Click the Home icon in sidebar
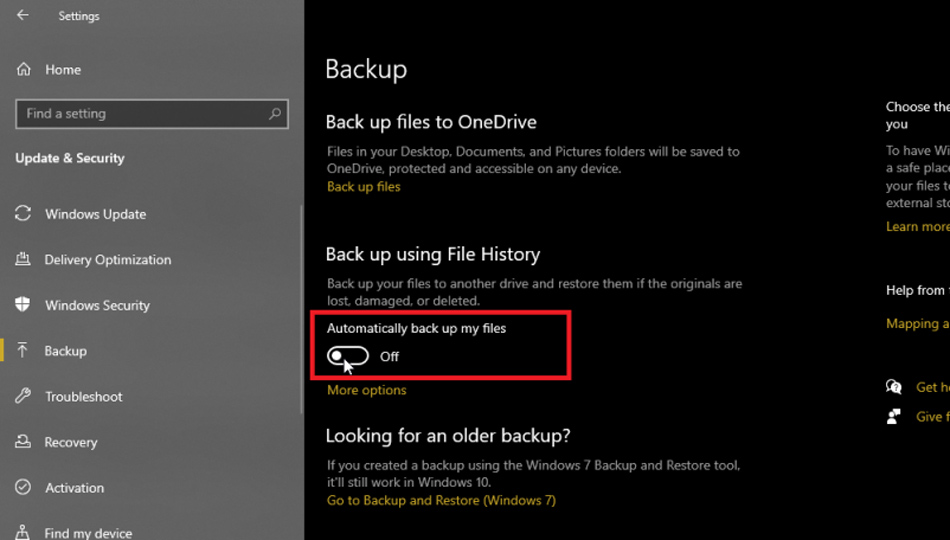The width and height of the screenshot is (950, 540). click(23, 70)
